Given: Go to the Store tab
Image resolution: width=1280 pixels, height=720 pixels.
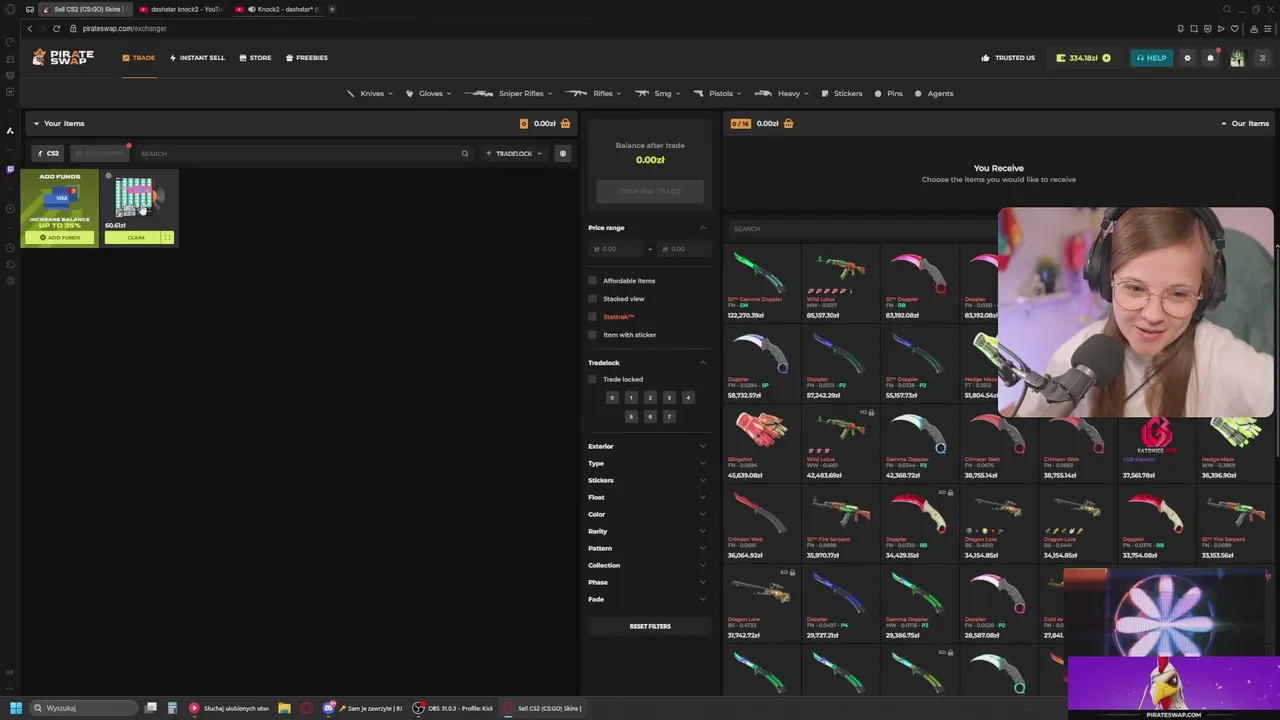Looking at the screenshot, I should (x=255, y=58).
